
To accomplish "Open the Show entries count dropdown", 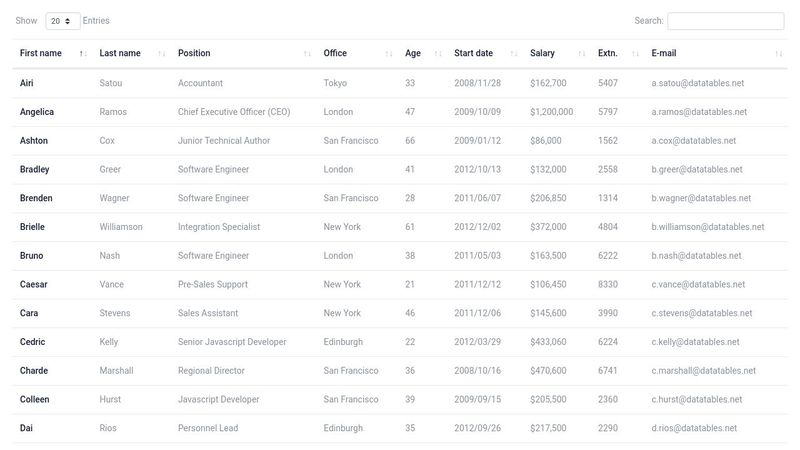I will (63, 21).
